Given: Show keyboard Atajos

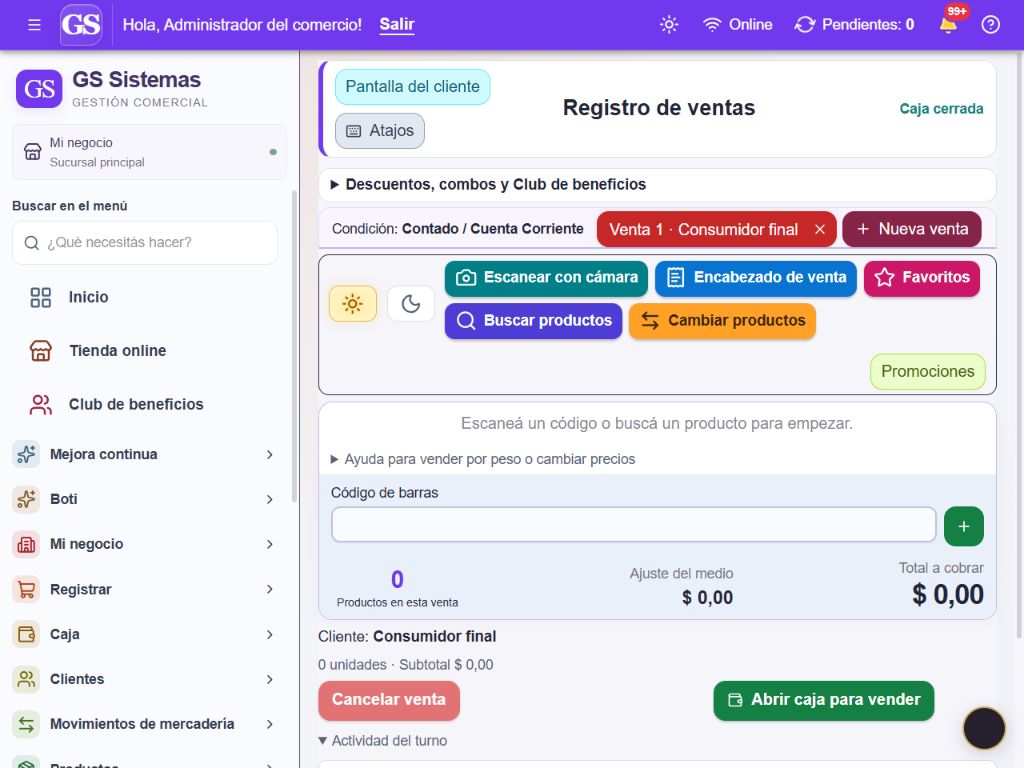Looking at the screenshot, I should coord(379,131).
